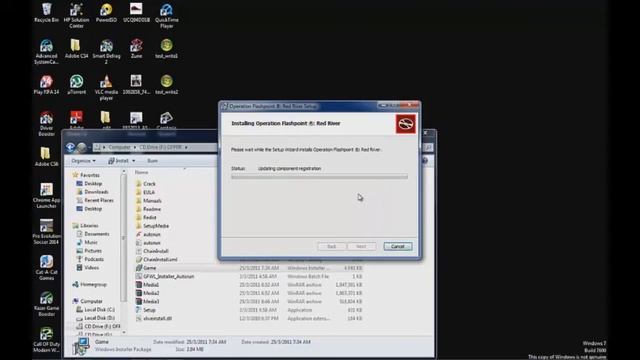This screenshot has width=640, height=360.
Task: Click Cancel in the Setup dialog
Action: tap(398, 246)
